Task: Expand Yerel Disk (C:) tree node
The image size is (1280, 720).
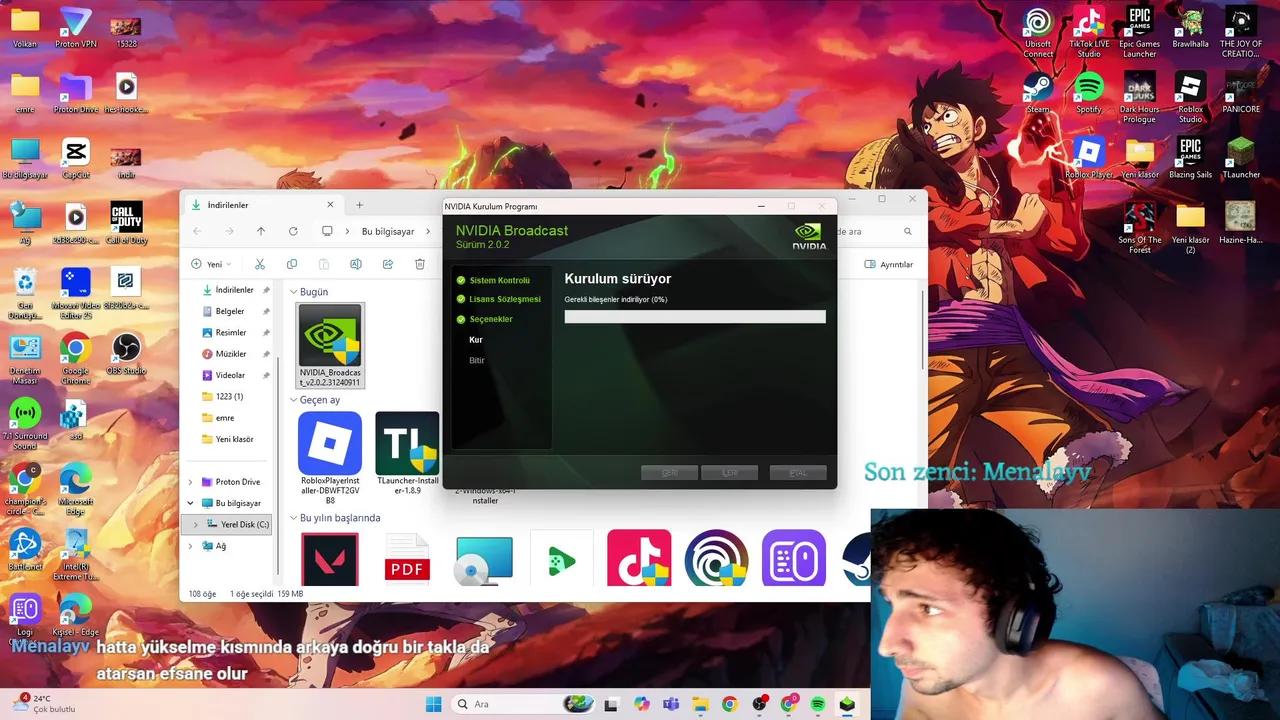Action: [196, 524]
